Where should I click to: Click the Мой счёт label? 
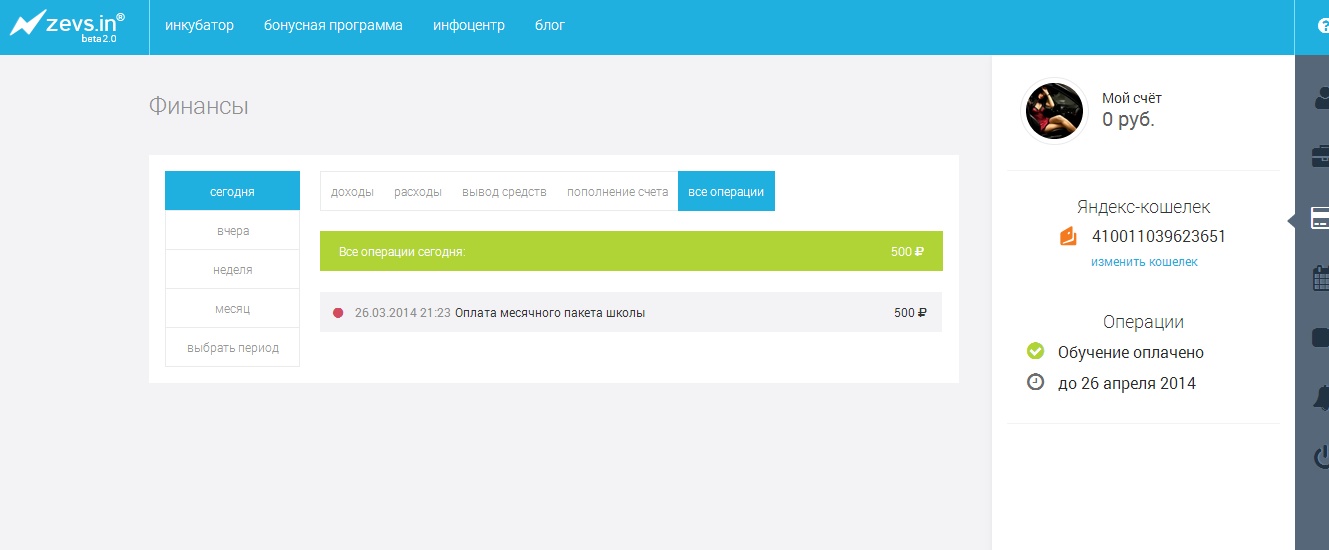coord(1132,98)
